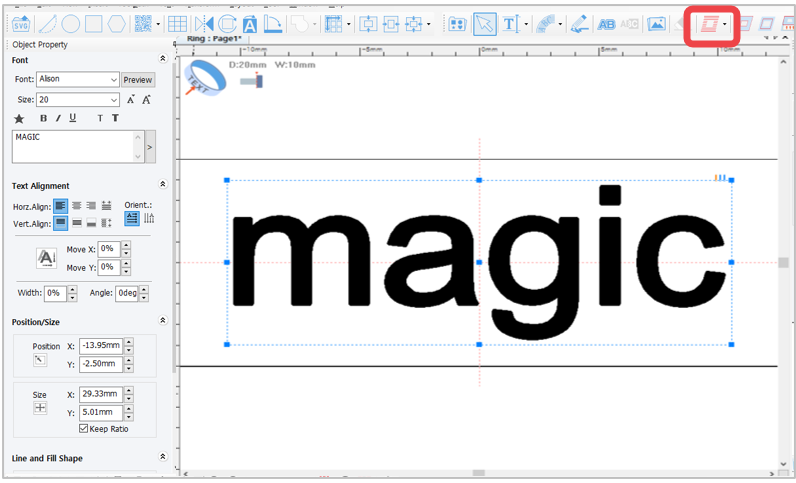Screen dimensions: 796x483
Task: Collapse the Position/Size section
Action: (162, 320)
